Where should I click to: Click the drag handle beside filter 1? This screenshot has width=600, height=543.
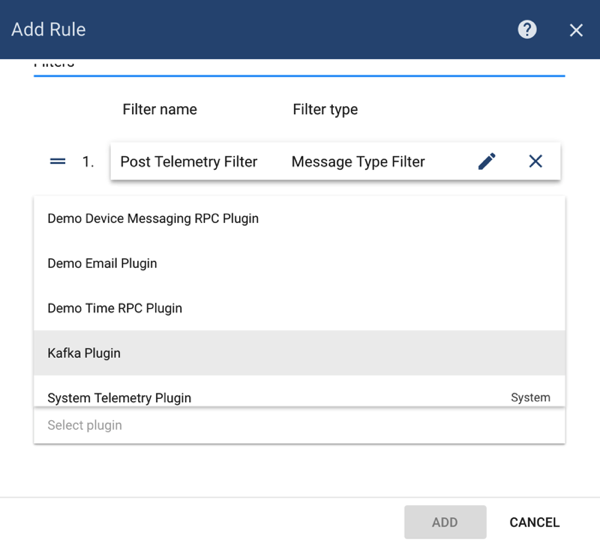pos(58,161)
